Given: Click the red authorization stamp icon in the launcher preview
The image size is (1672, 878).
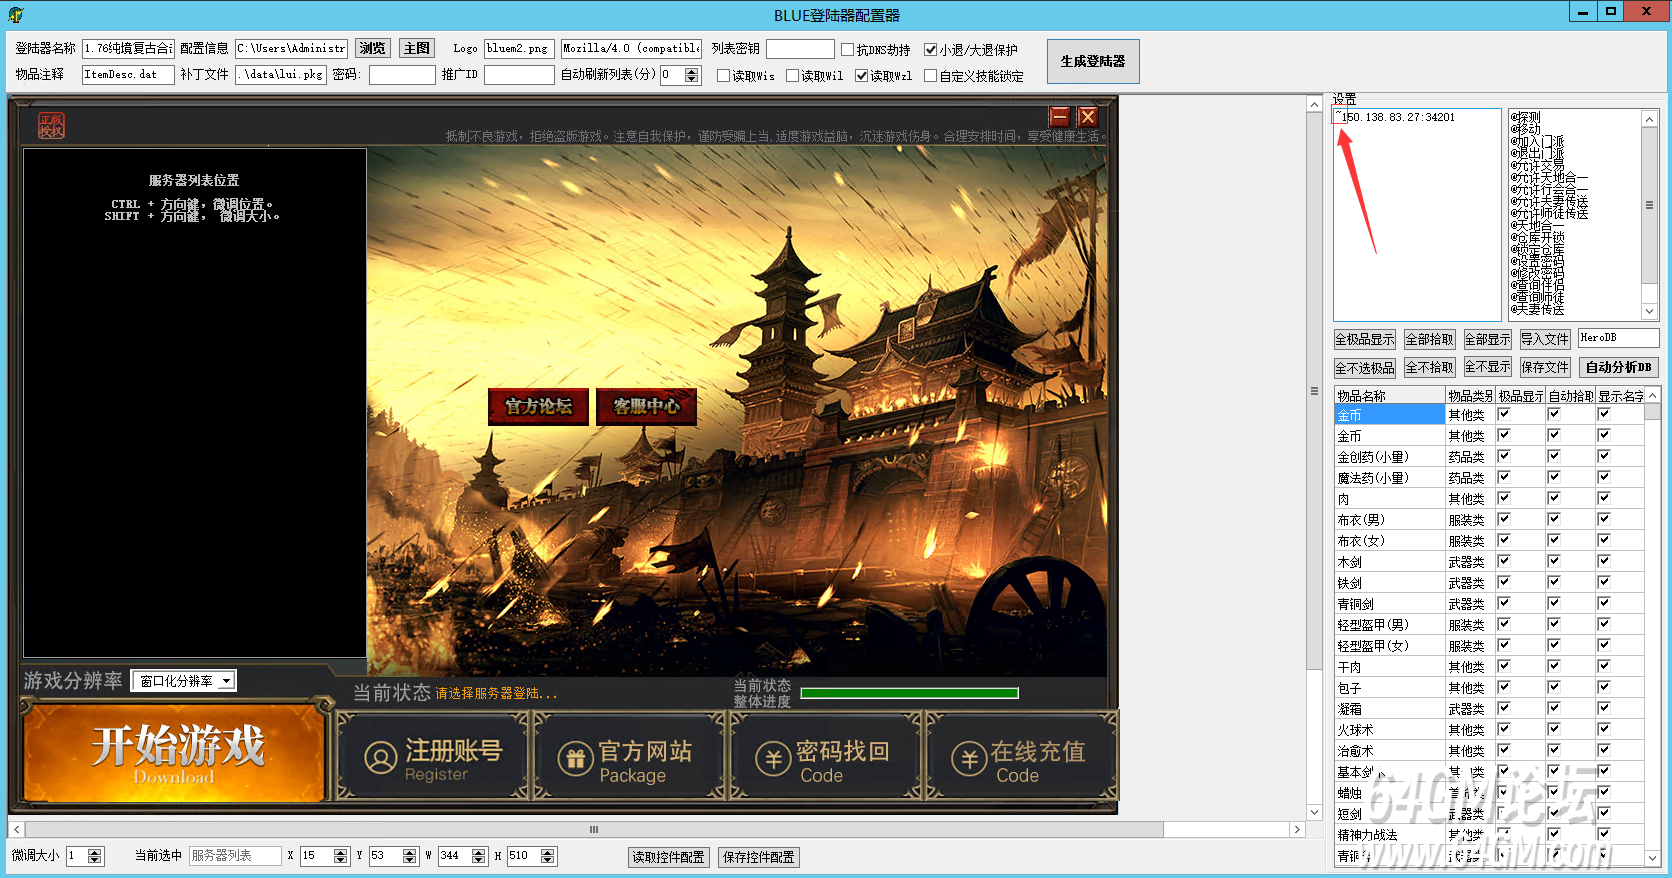Looking at the screenshot, I should point(51,125).
